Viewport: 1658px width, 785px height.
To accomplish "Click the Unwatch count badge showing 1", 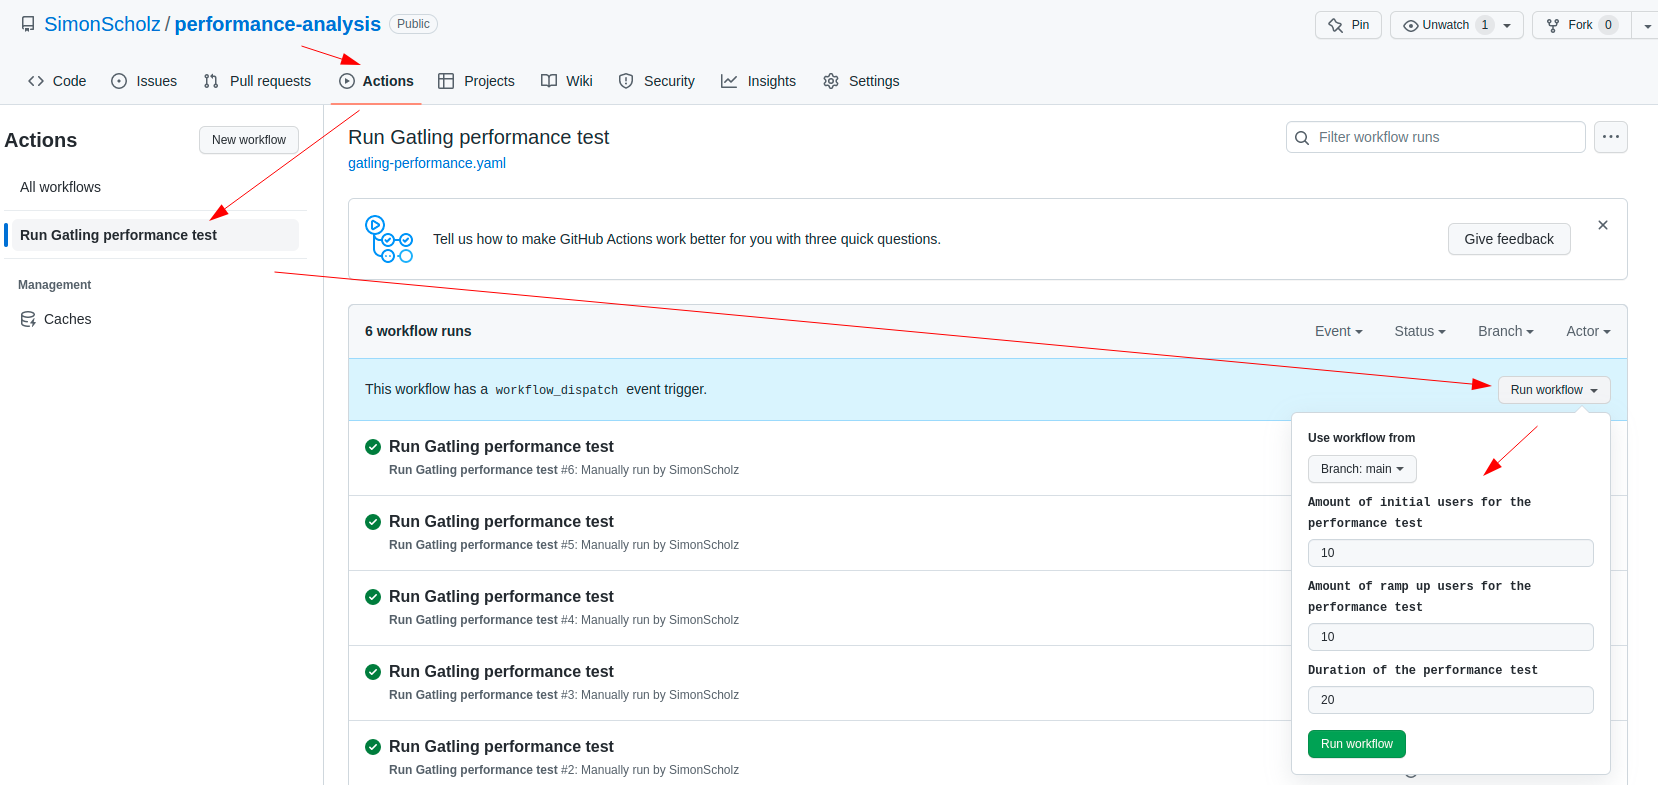I will pos(1485,25).
